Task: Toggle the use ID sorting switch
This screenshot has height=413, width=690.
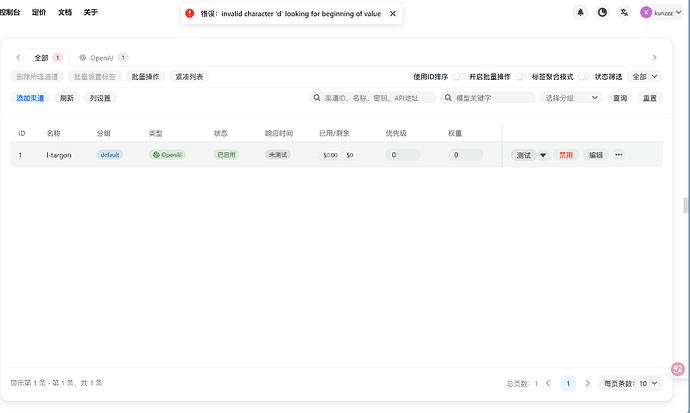Action: click(x=458, y=77)
